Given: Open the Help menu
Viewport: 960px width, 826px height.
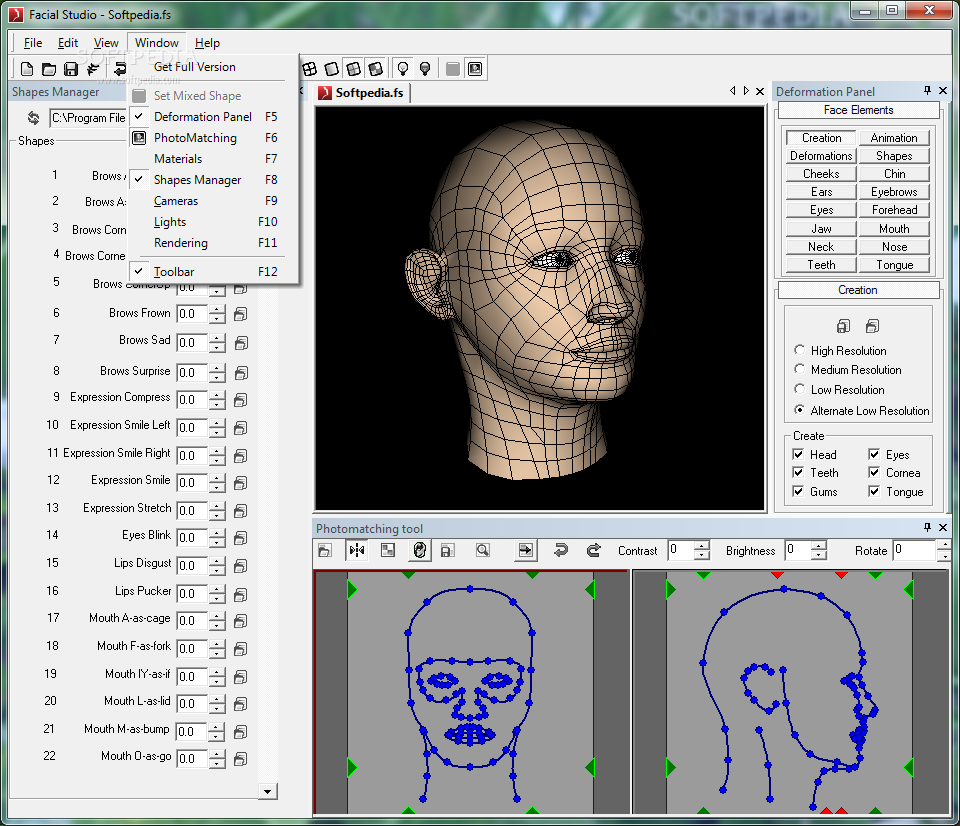Looking at the screenshot, I should (207, 43).
